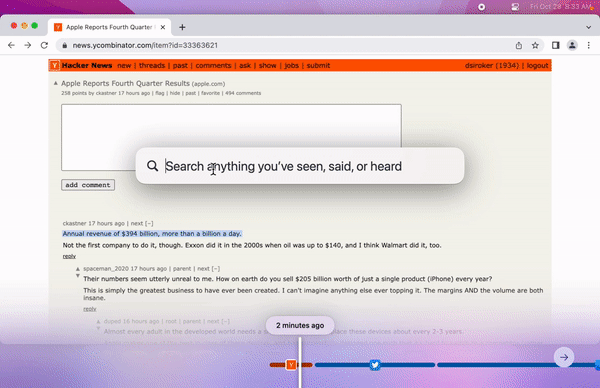Downvote spaceman_2020's comment

[78, 276]
